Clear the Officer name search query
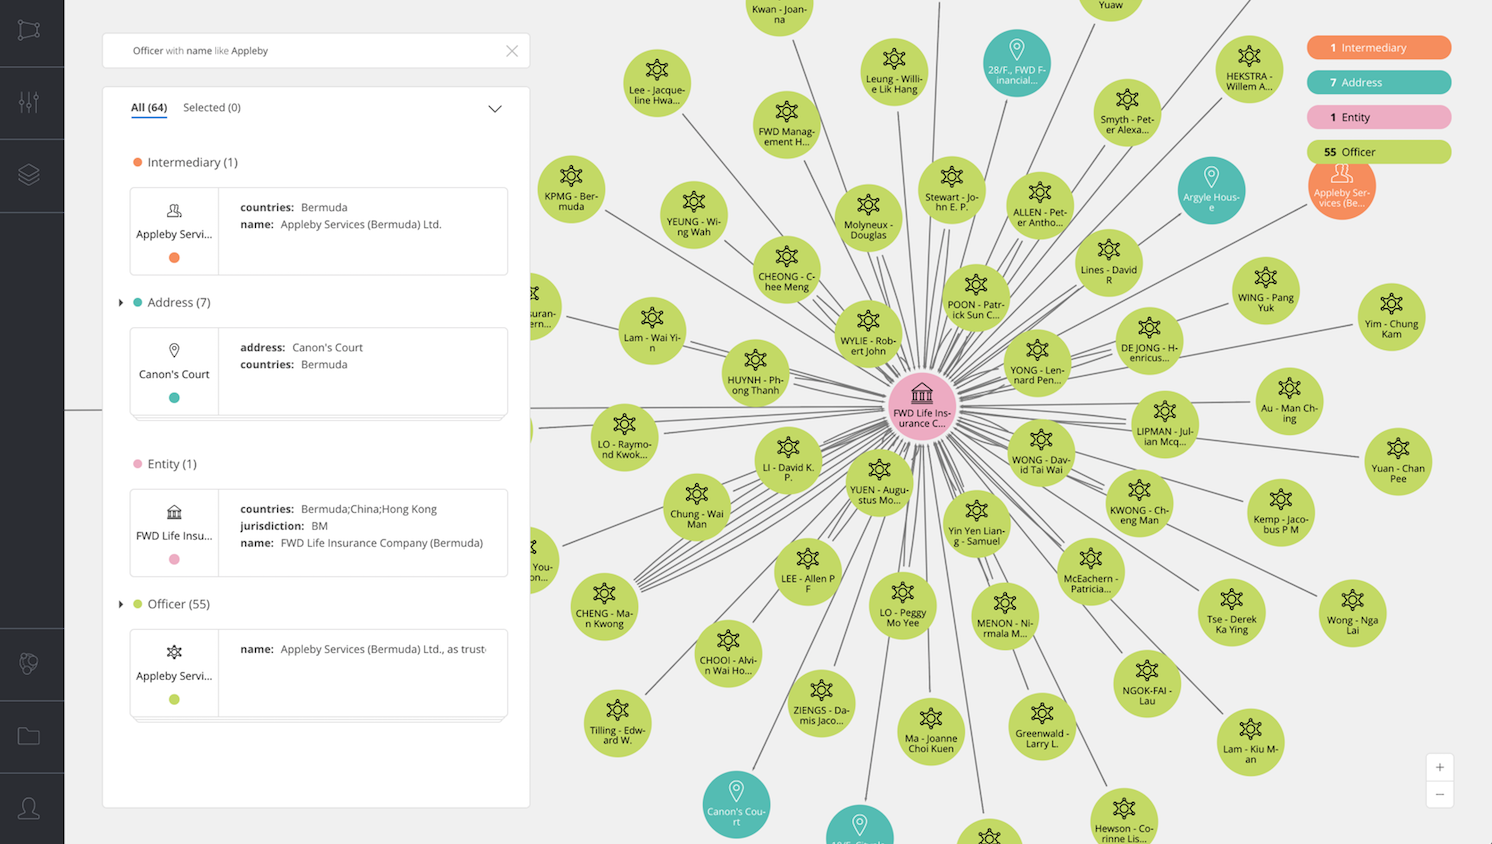 (512, 51)
